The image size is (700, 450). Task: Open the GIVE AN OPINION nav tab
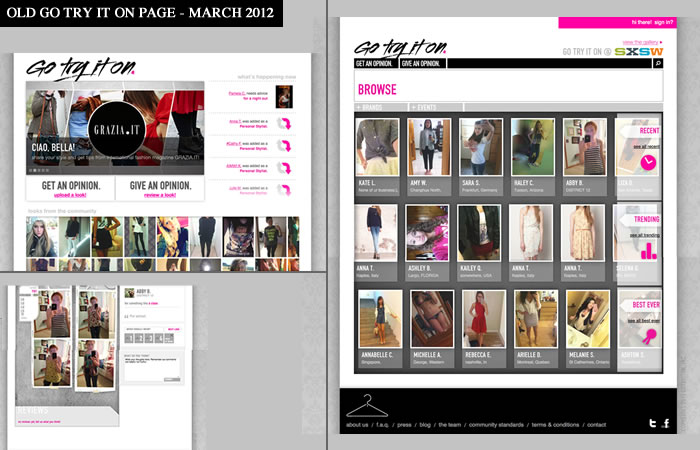tap(421, 64)
